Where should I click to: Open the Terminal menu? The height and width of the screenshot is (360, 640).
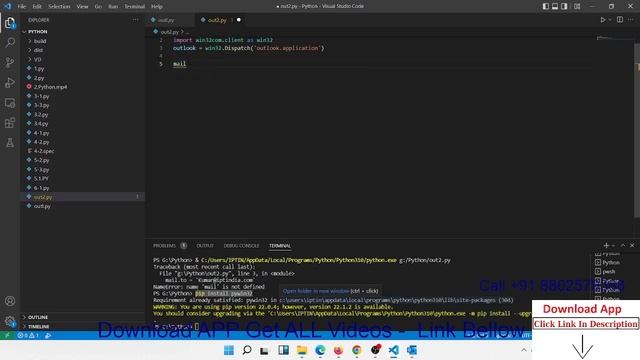coord(135,6)
